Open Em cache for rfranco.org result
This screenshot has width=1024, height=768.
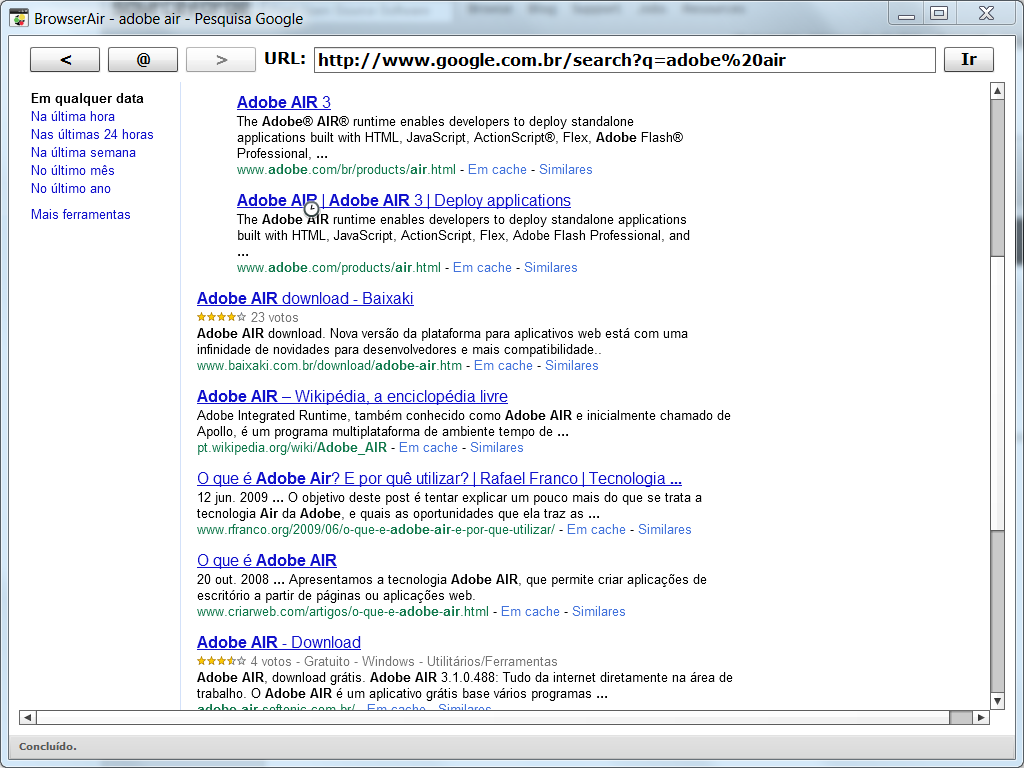click(x=596, y=530)
